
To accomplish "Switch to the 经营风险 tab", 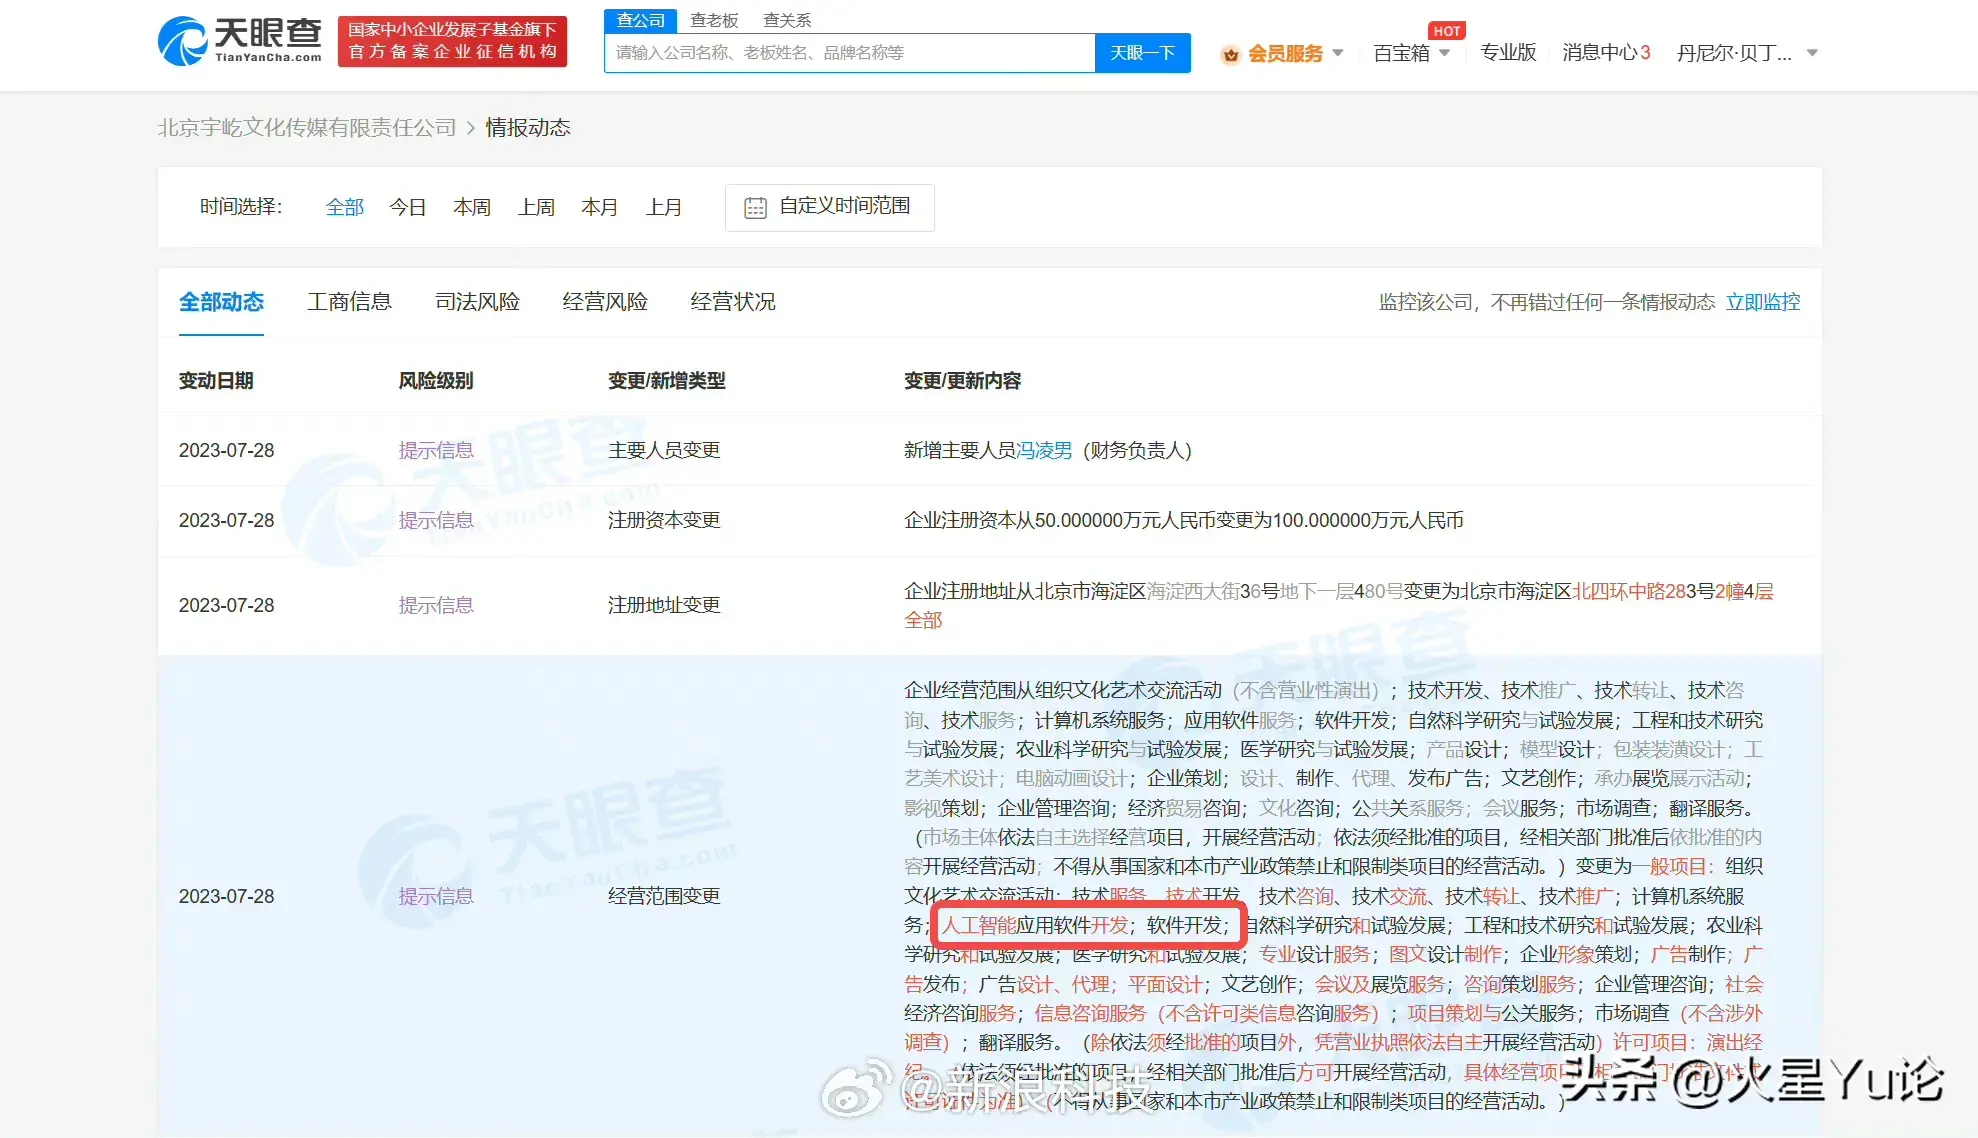I will tap(605, 302).
